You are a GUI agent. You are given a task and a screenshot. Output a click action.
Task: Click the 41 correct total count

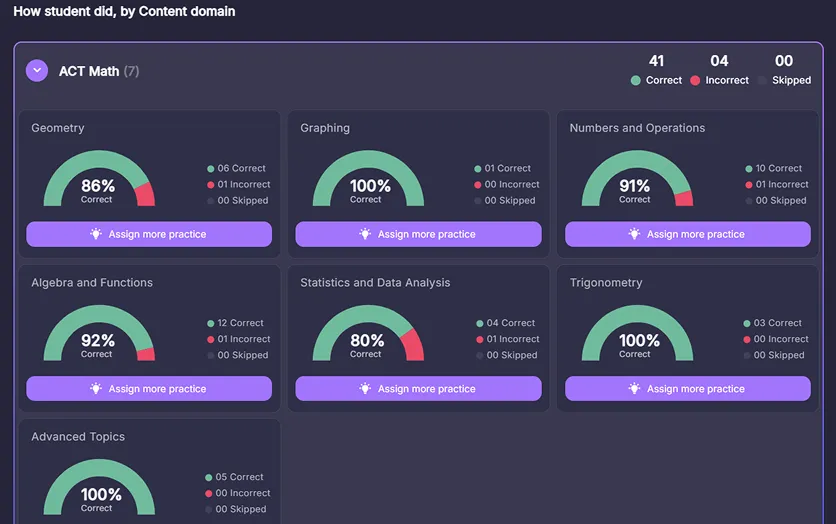(x=656, y=61)
